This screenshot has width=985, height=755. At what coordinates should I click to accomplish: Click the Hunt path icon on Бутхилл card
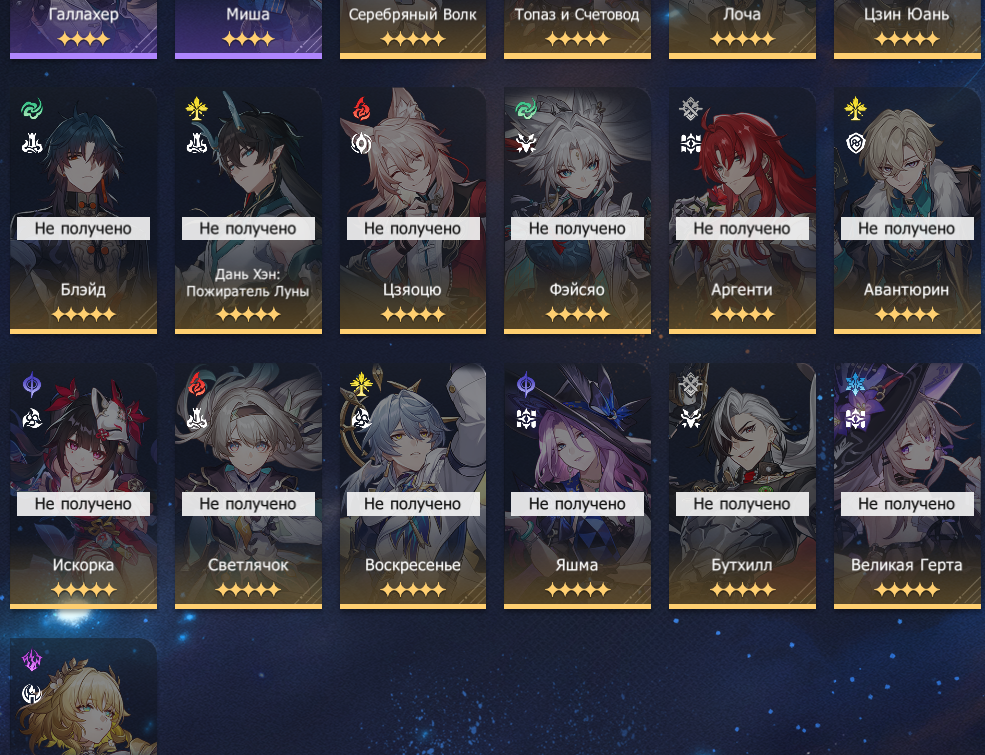pos(690,418)
